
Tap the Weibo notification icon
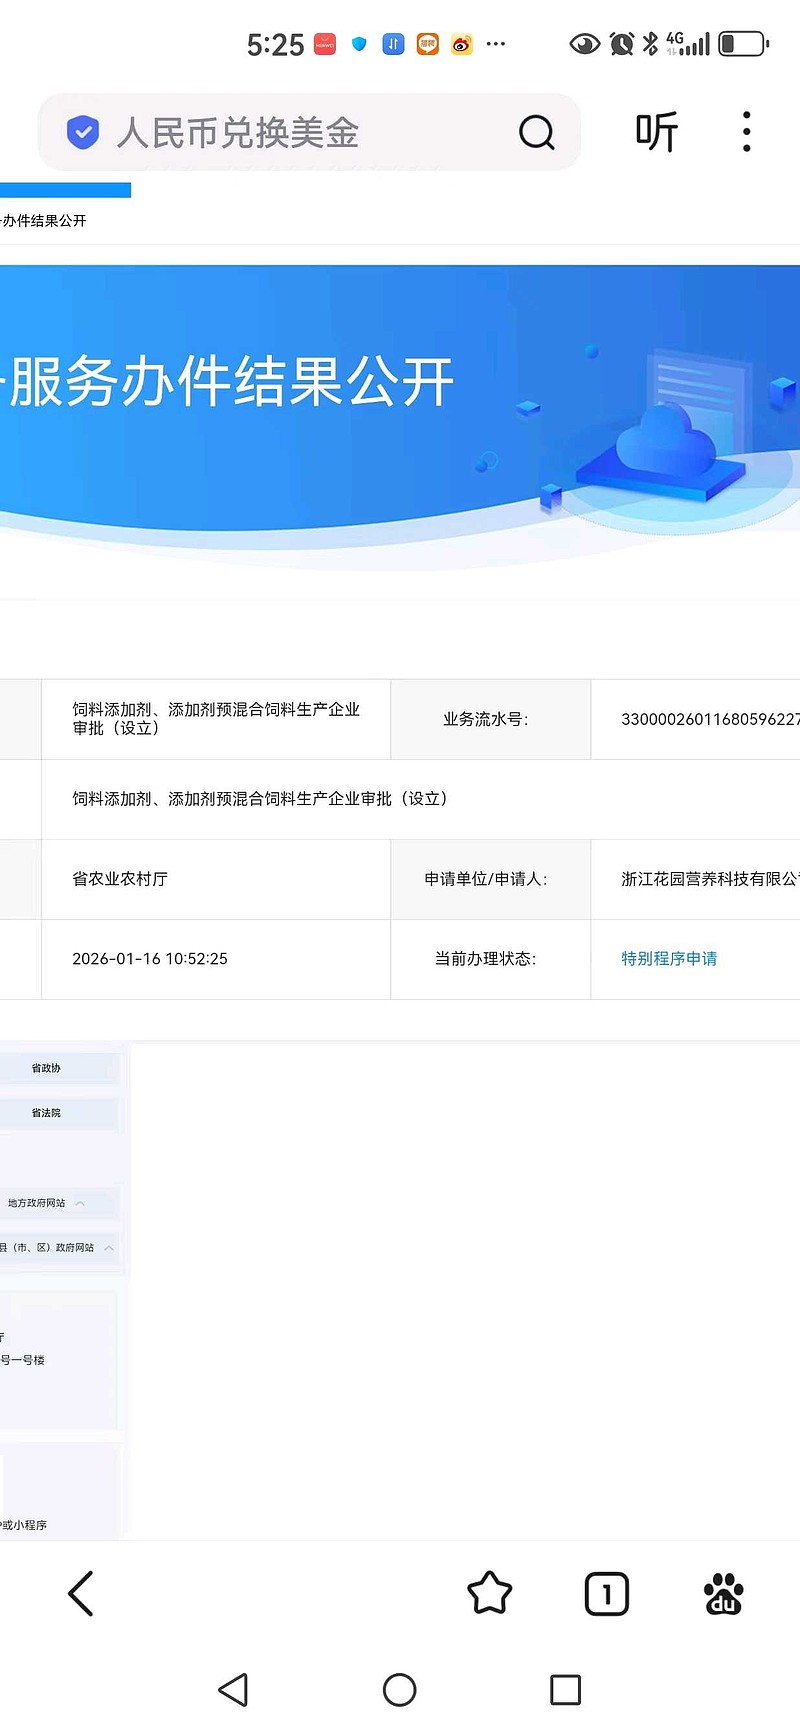pos(461,44)
